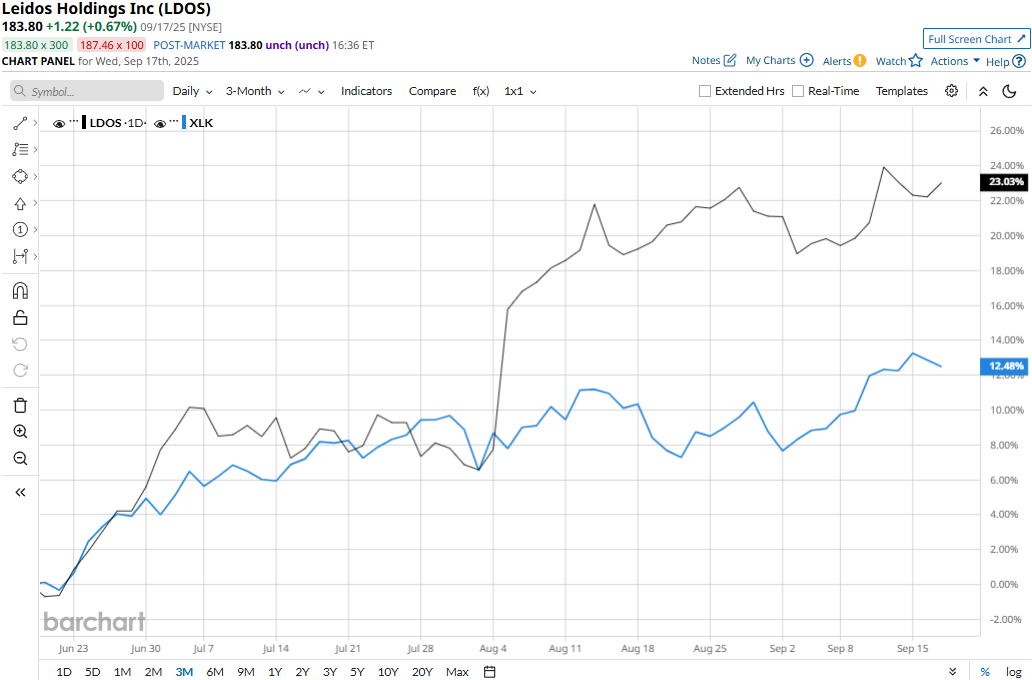Set up Alerts for LDOS
The width and height of the screenshot is (1032, 680).
844,61
